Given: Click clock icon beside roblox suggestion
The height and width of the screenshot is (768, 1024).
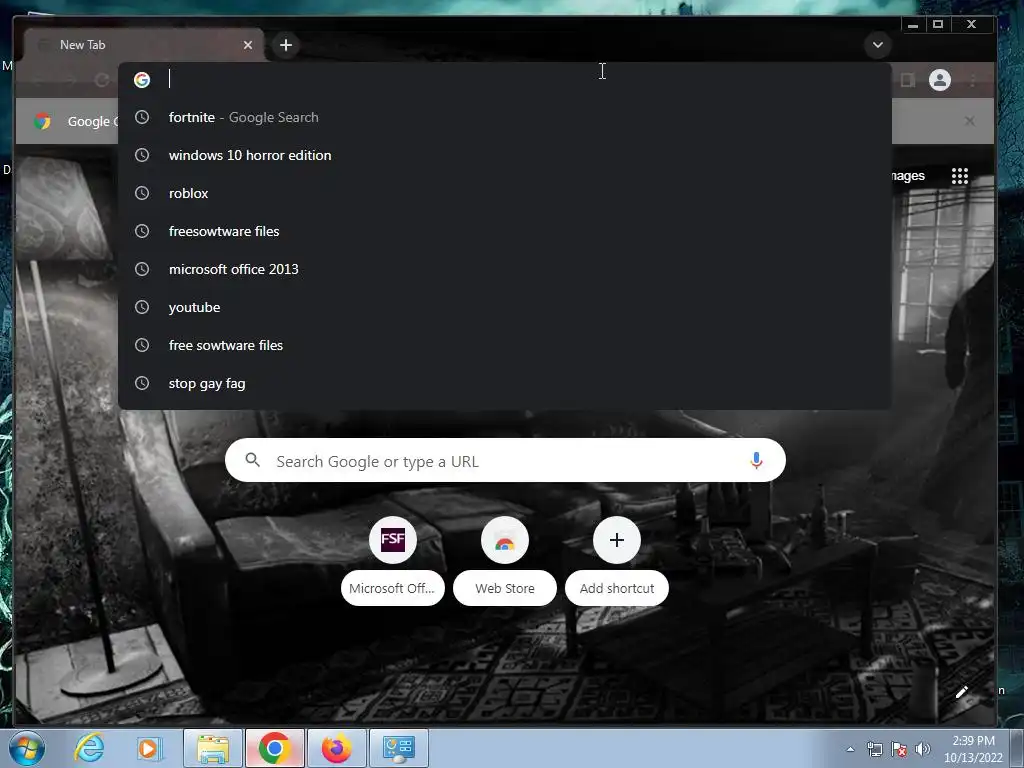Looking at the screenshot, I should pyautogui.click(x=142, y=193).
